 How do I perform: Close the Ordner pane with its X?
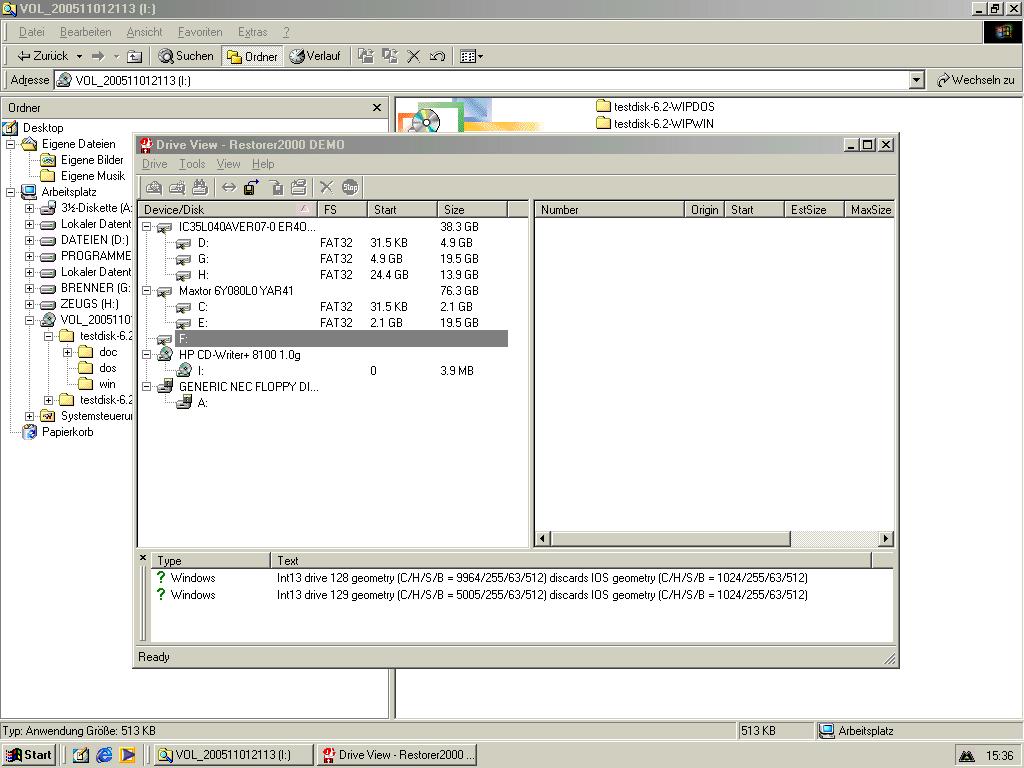(x=377, y=107)
